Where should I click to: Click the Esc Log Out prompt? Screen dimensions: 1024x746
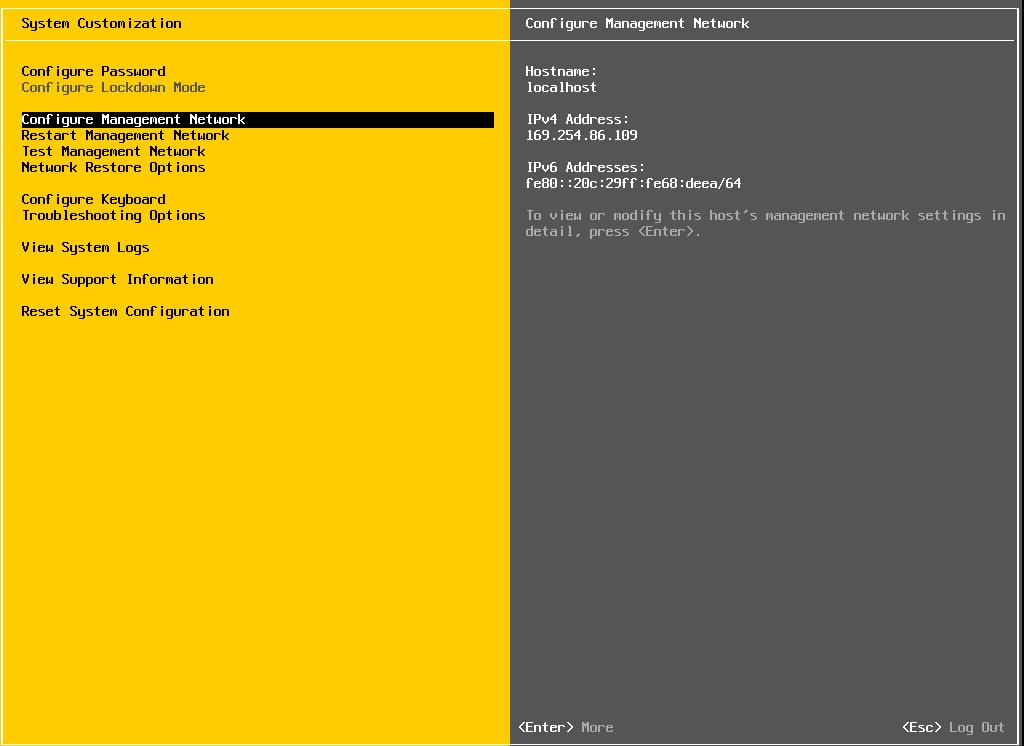[x=952, y=727]
